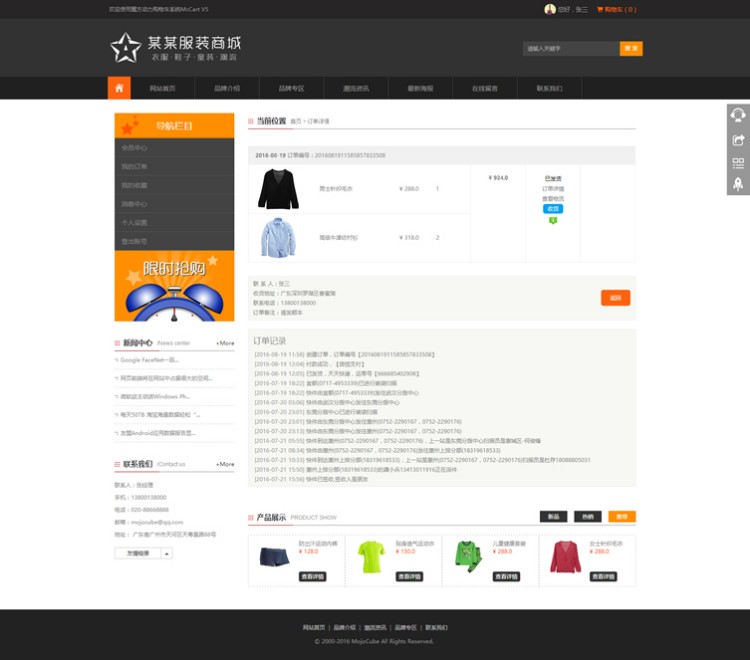Click the orange 搜索 search button
Image resolution: width=750 pixels, height=660 pixels.
coord(631,48)
